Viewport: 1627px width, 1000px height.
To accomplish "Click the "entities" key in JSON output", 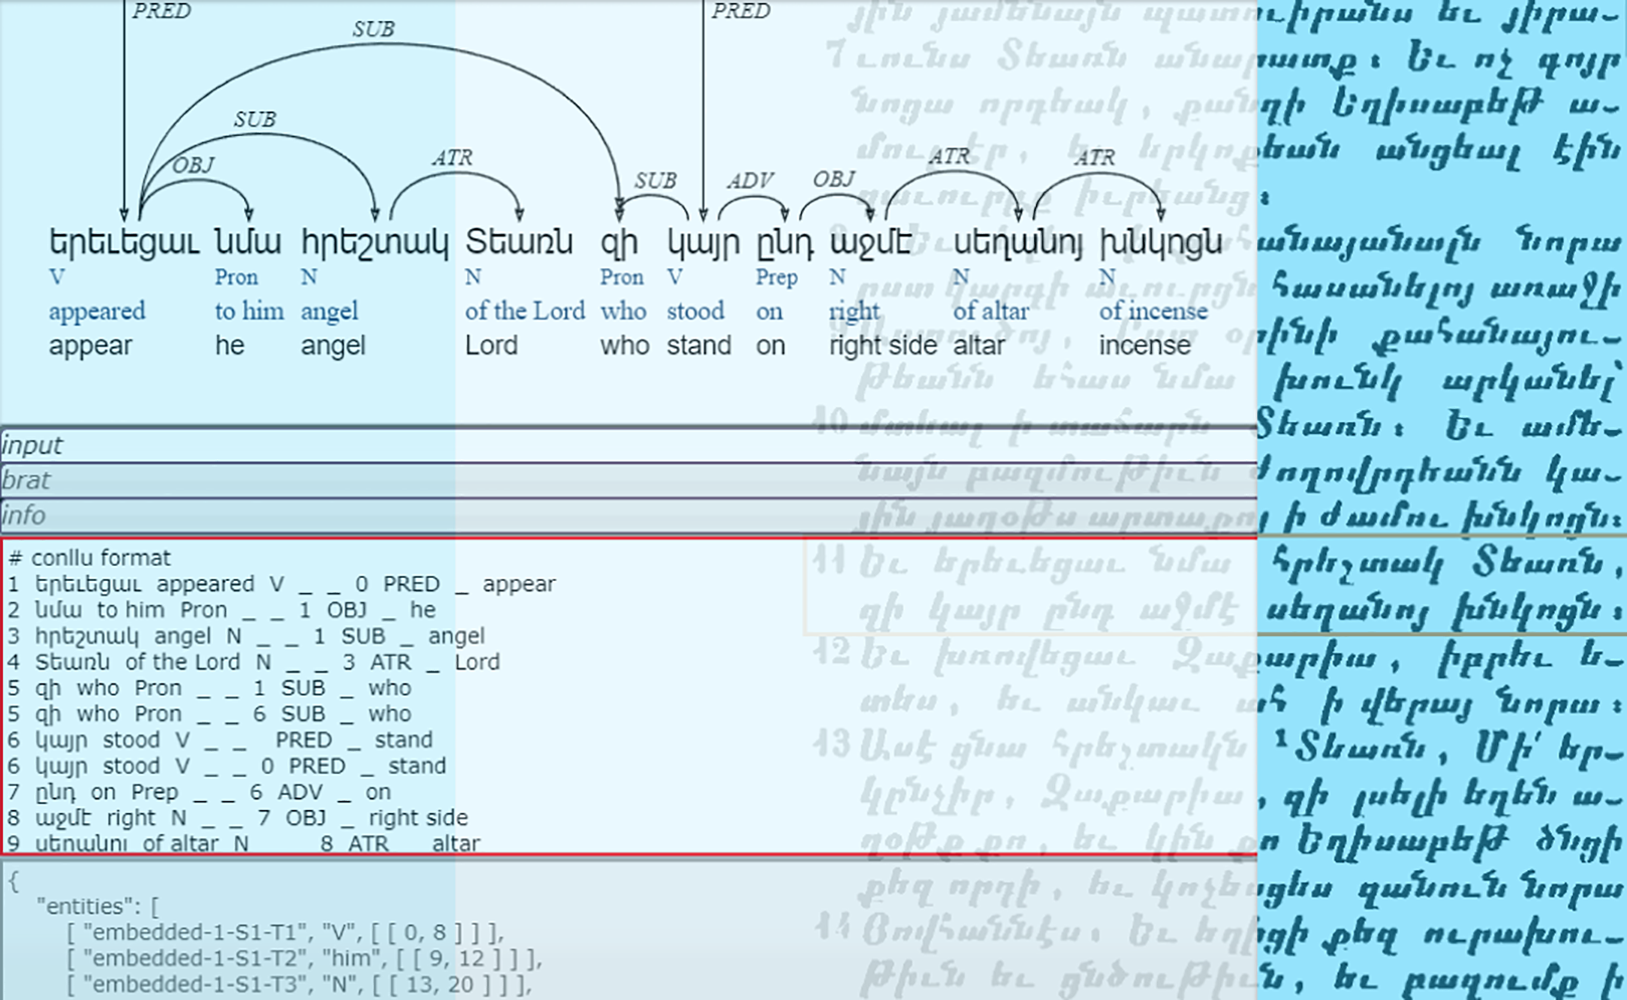I will click(x=92, y=906).
